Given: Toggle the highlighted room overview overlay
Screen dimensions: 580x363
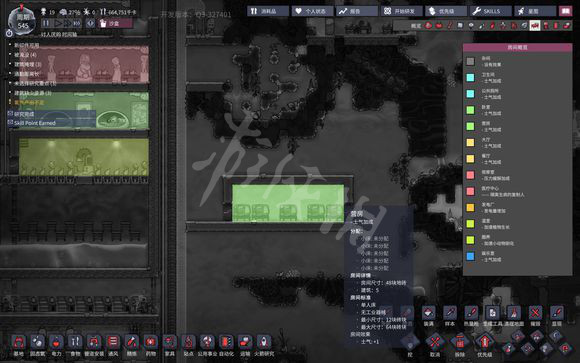Looking at the screenshot, I should pos(535,26).
